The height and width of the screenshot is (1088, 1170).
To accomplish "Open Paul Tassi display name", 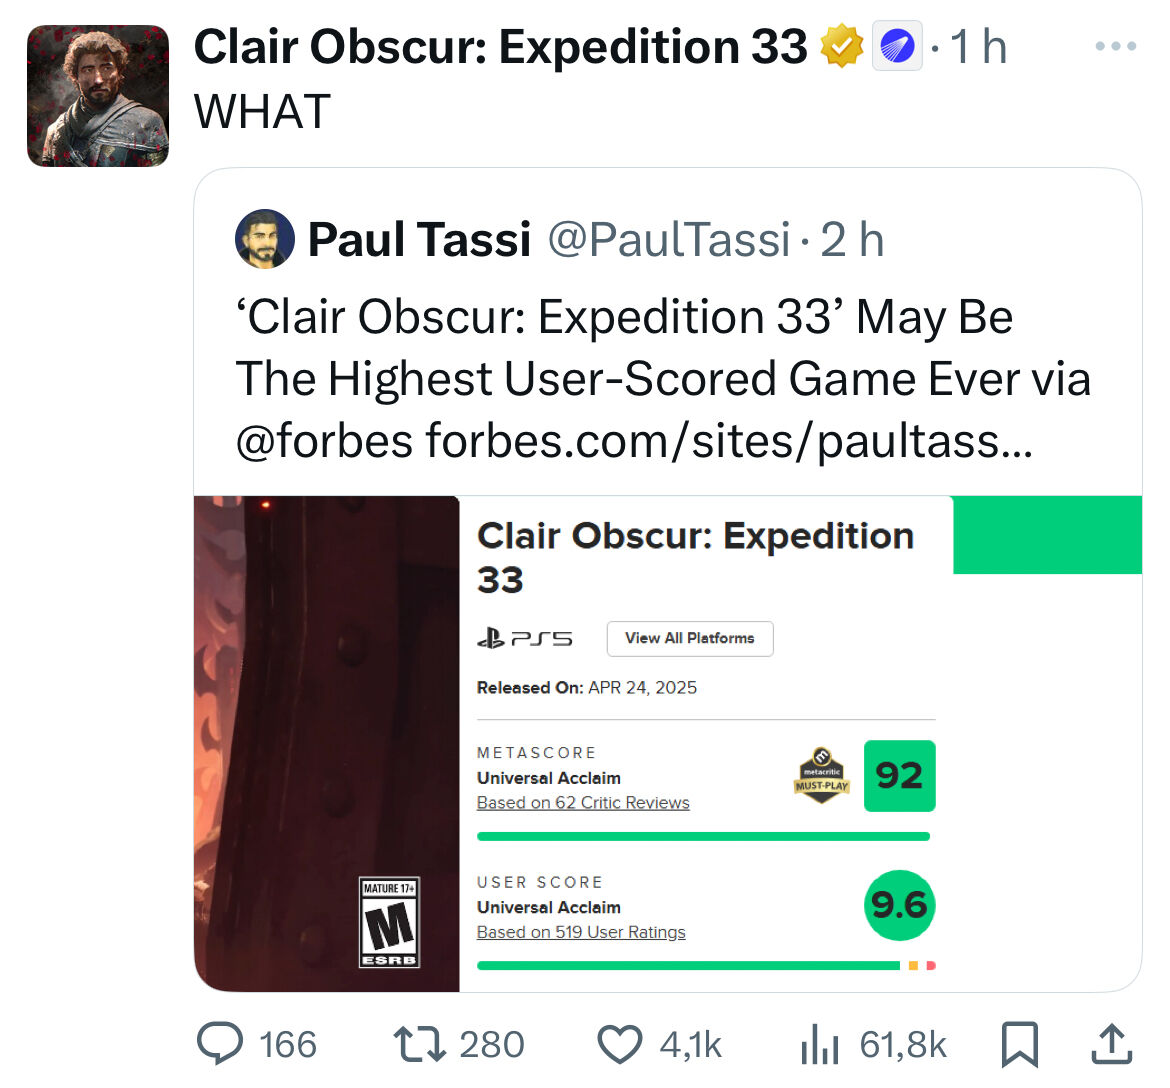I will click(419, 240).
